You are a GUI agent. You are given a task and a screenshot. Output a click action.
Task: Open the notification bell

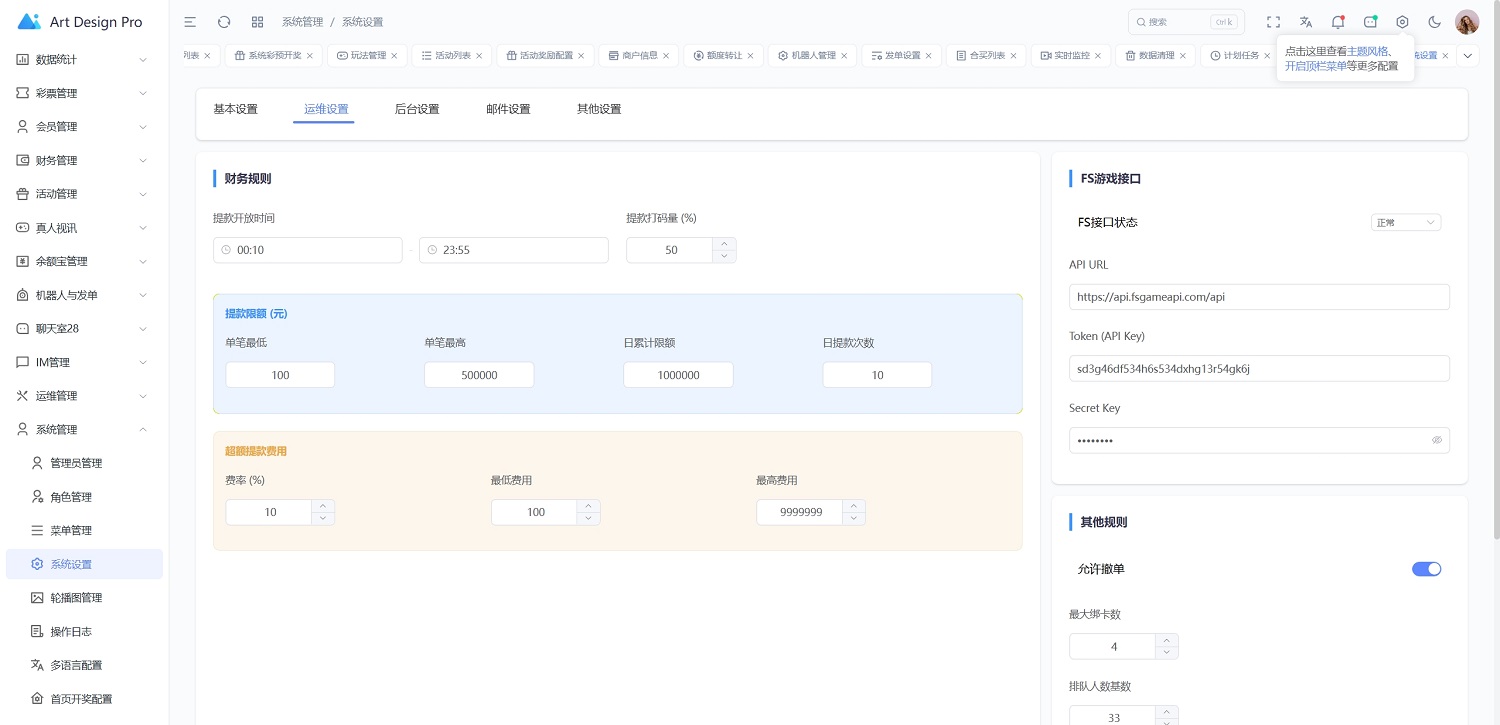(1337, 22)
